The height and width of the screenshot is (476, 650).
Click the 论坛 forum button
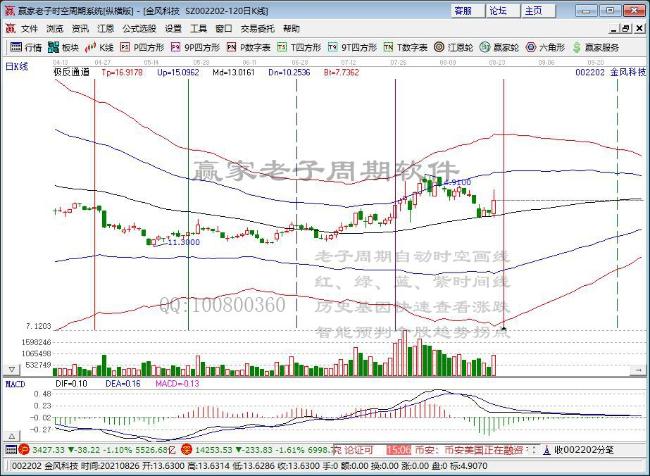click(x=503, y=11)
